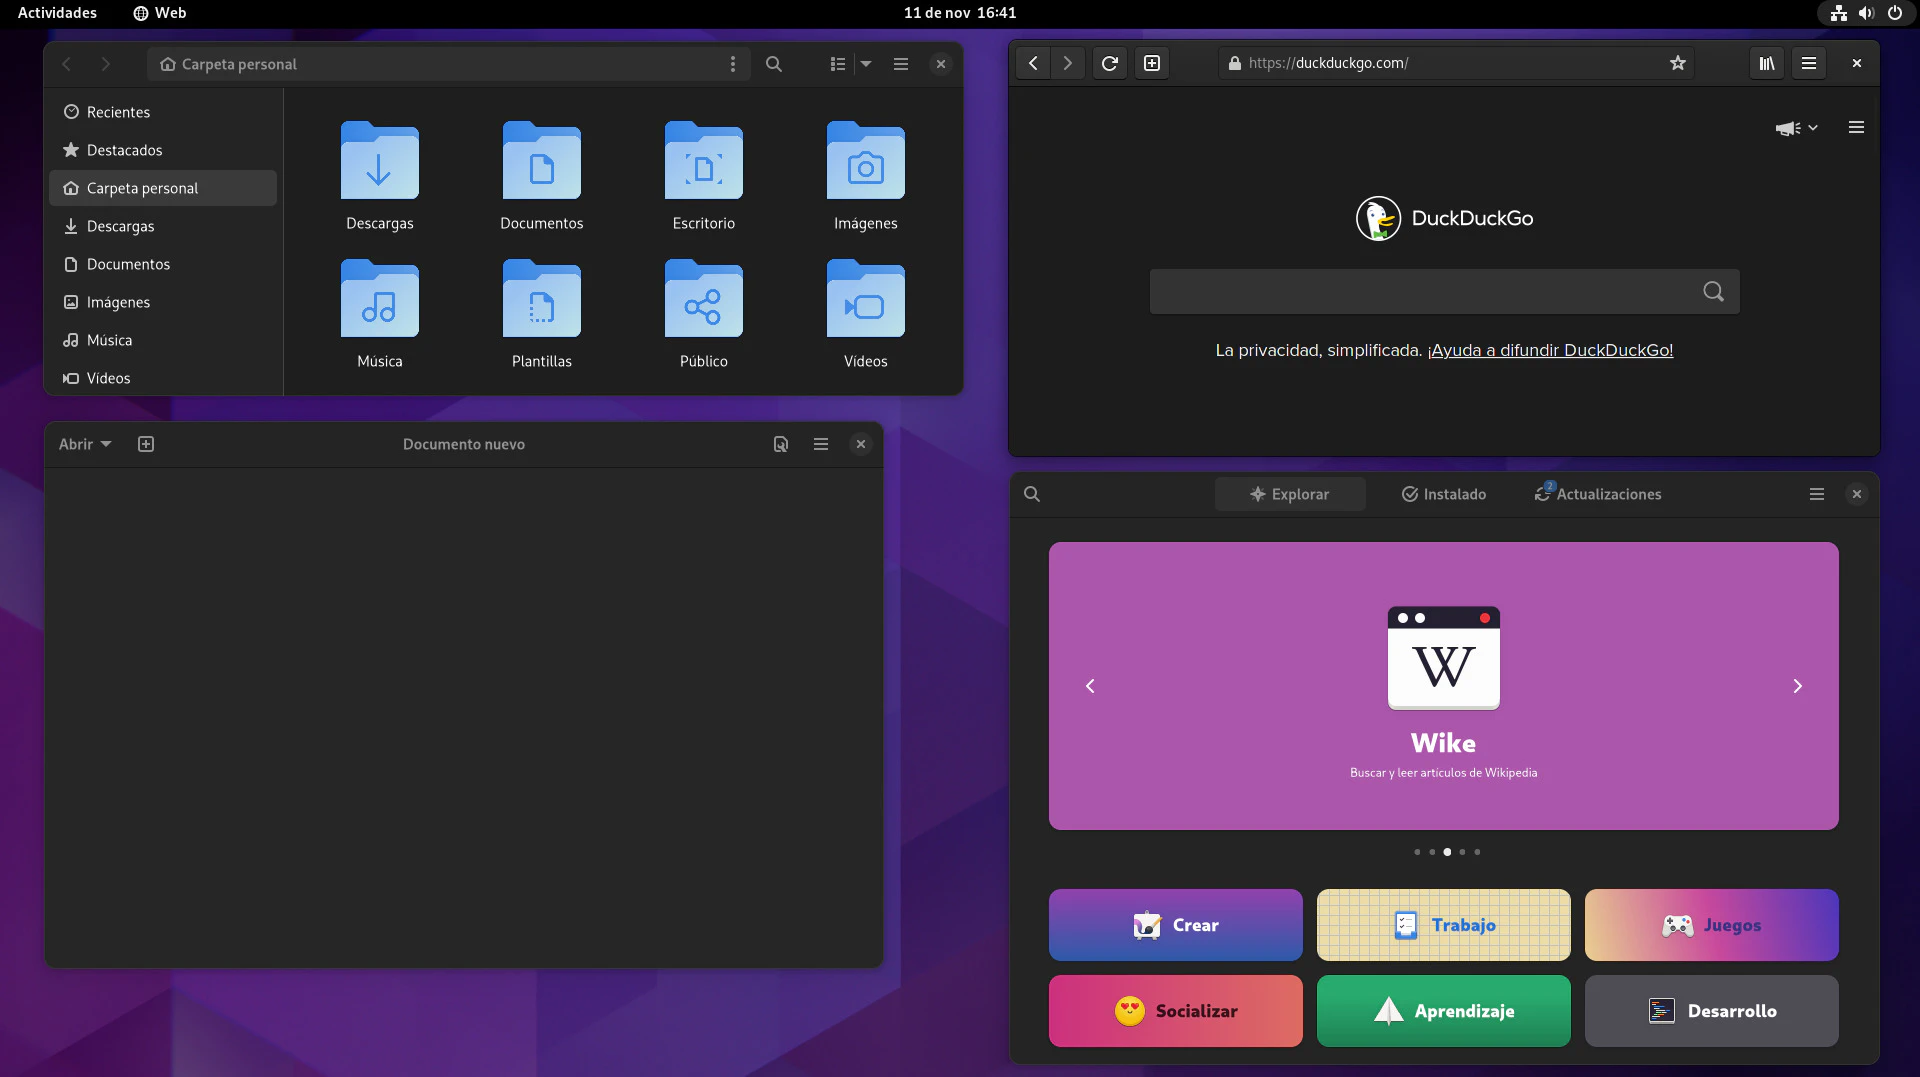Show next featured app in carousel

(x=1797, y=686)
